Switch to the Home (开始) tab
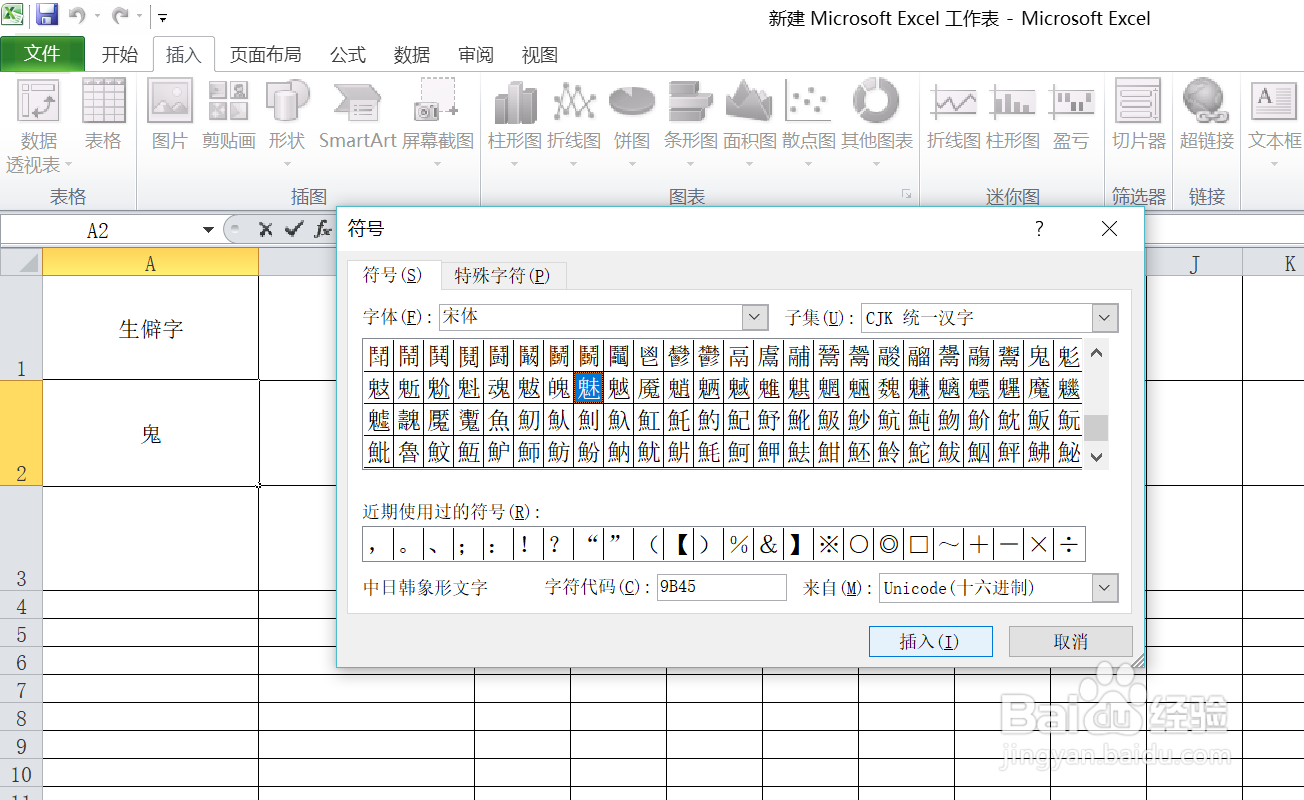The height and width of the screenshot is (800, 1304). pyautogui.click(x=120, y=55)
